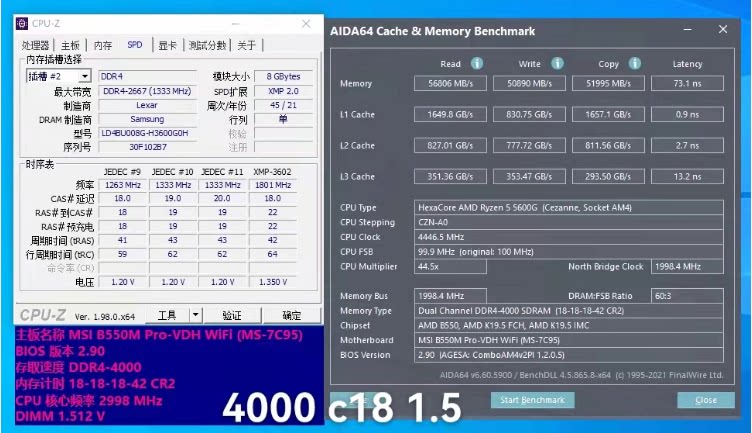Open the 处理器 tab in CPU-Z
Screen dimensions: 752x433
pos(35,46)
